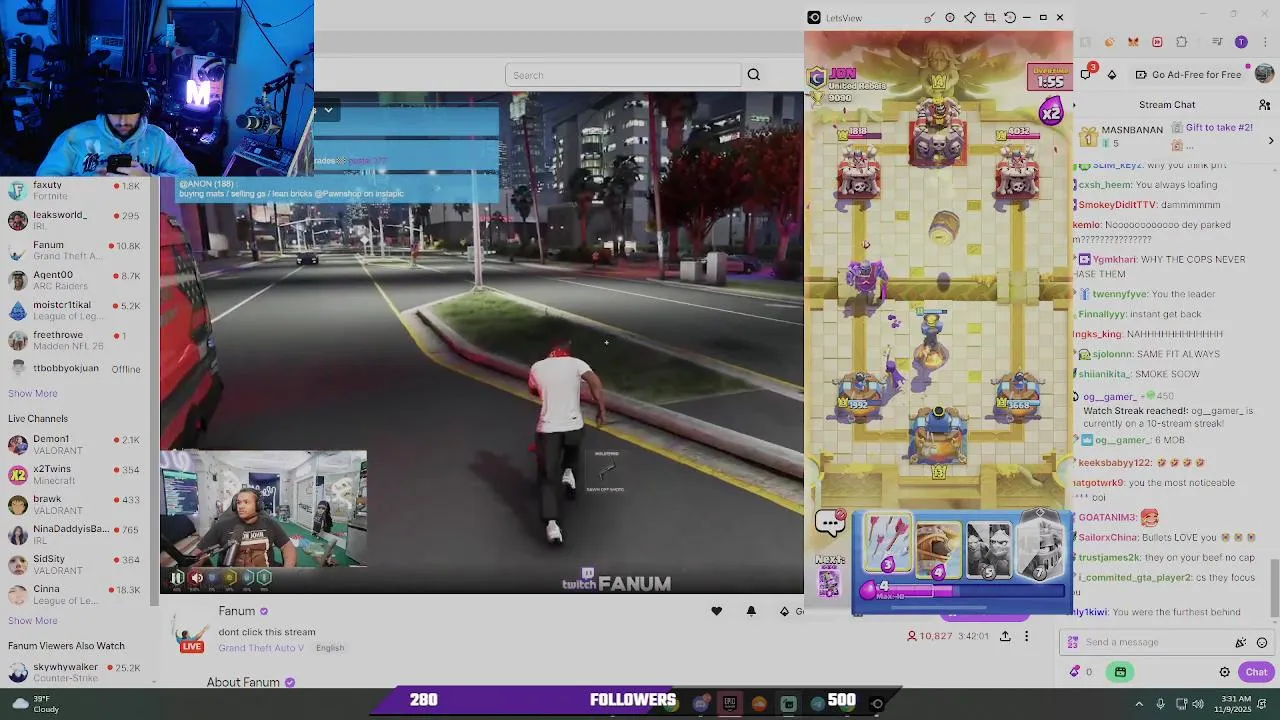Open the browser three-dot menu
1280x720 pixels.
(x=1263, y=42)
